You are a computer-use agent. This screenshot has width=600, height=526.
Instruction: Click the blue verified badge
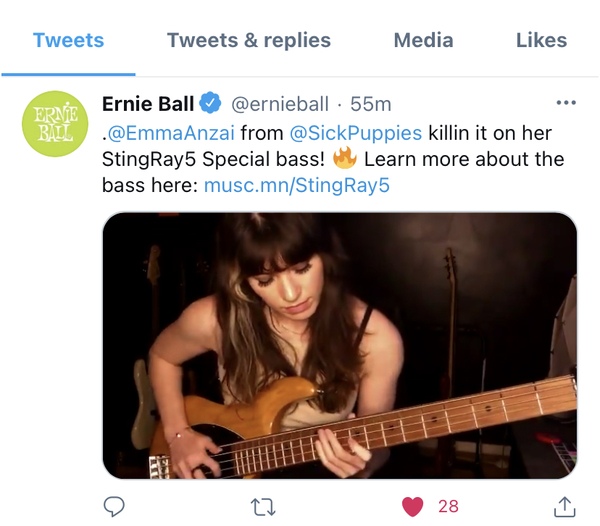pos(210,103)
